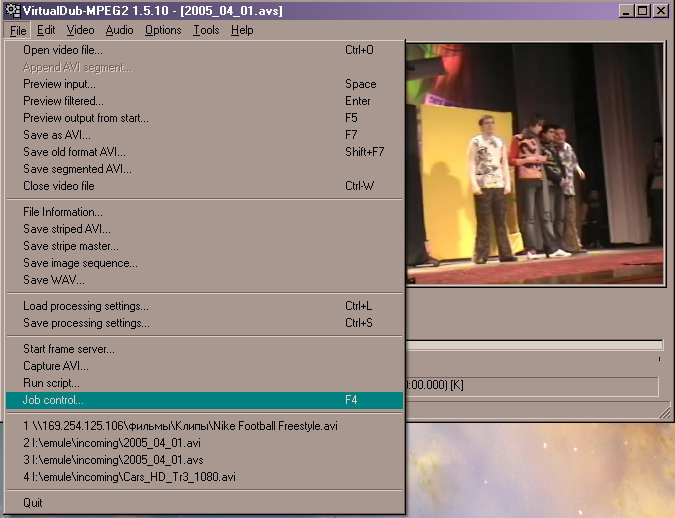The image size is (675, 518).
Task: Choose Save image sequence option
Action: coord(80,263)
